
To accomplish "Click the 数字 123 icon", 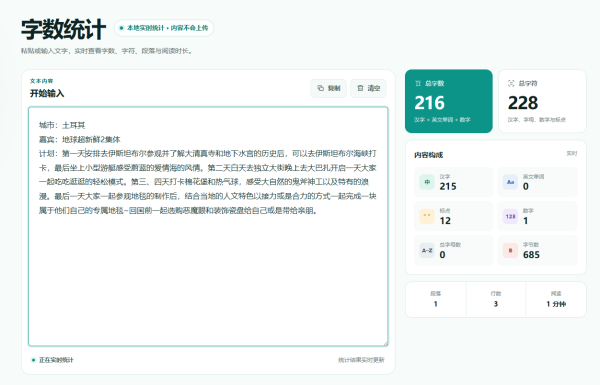I will tap(510, 216).
